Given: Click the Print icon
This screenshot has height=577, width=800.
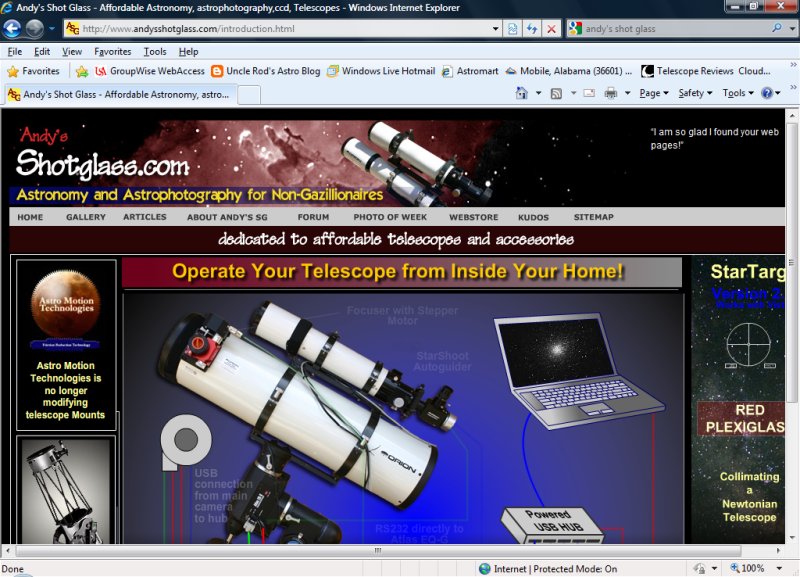Looking at the screenshot, I should tap(611, 93).
